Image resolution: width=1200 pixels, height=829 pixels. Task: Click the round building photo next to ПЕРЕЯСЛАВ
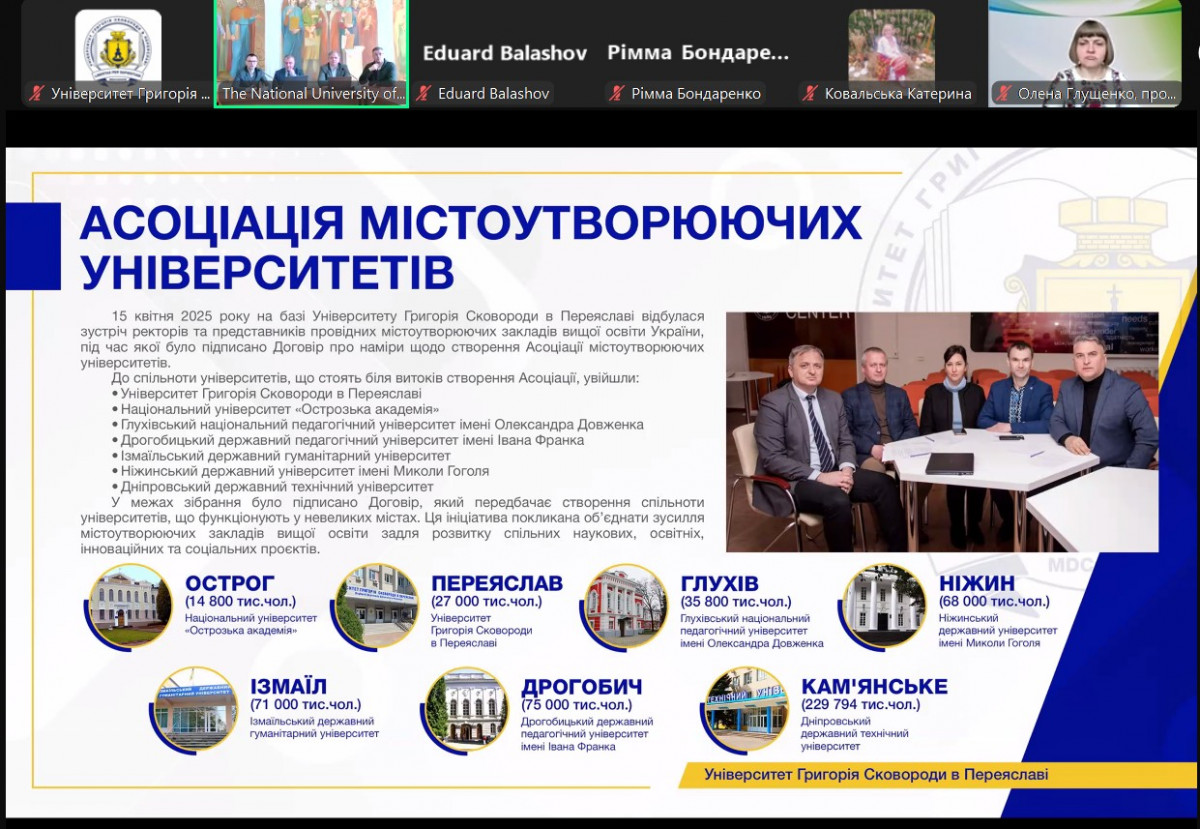tap(377, 605)
